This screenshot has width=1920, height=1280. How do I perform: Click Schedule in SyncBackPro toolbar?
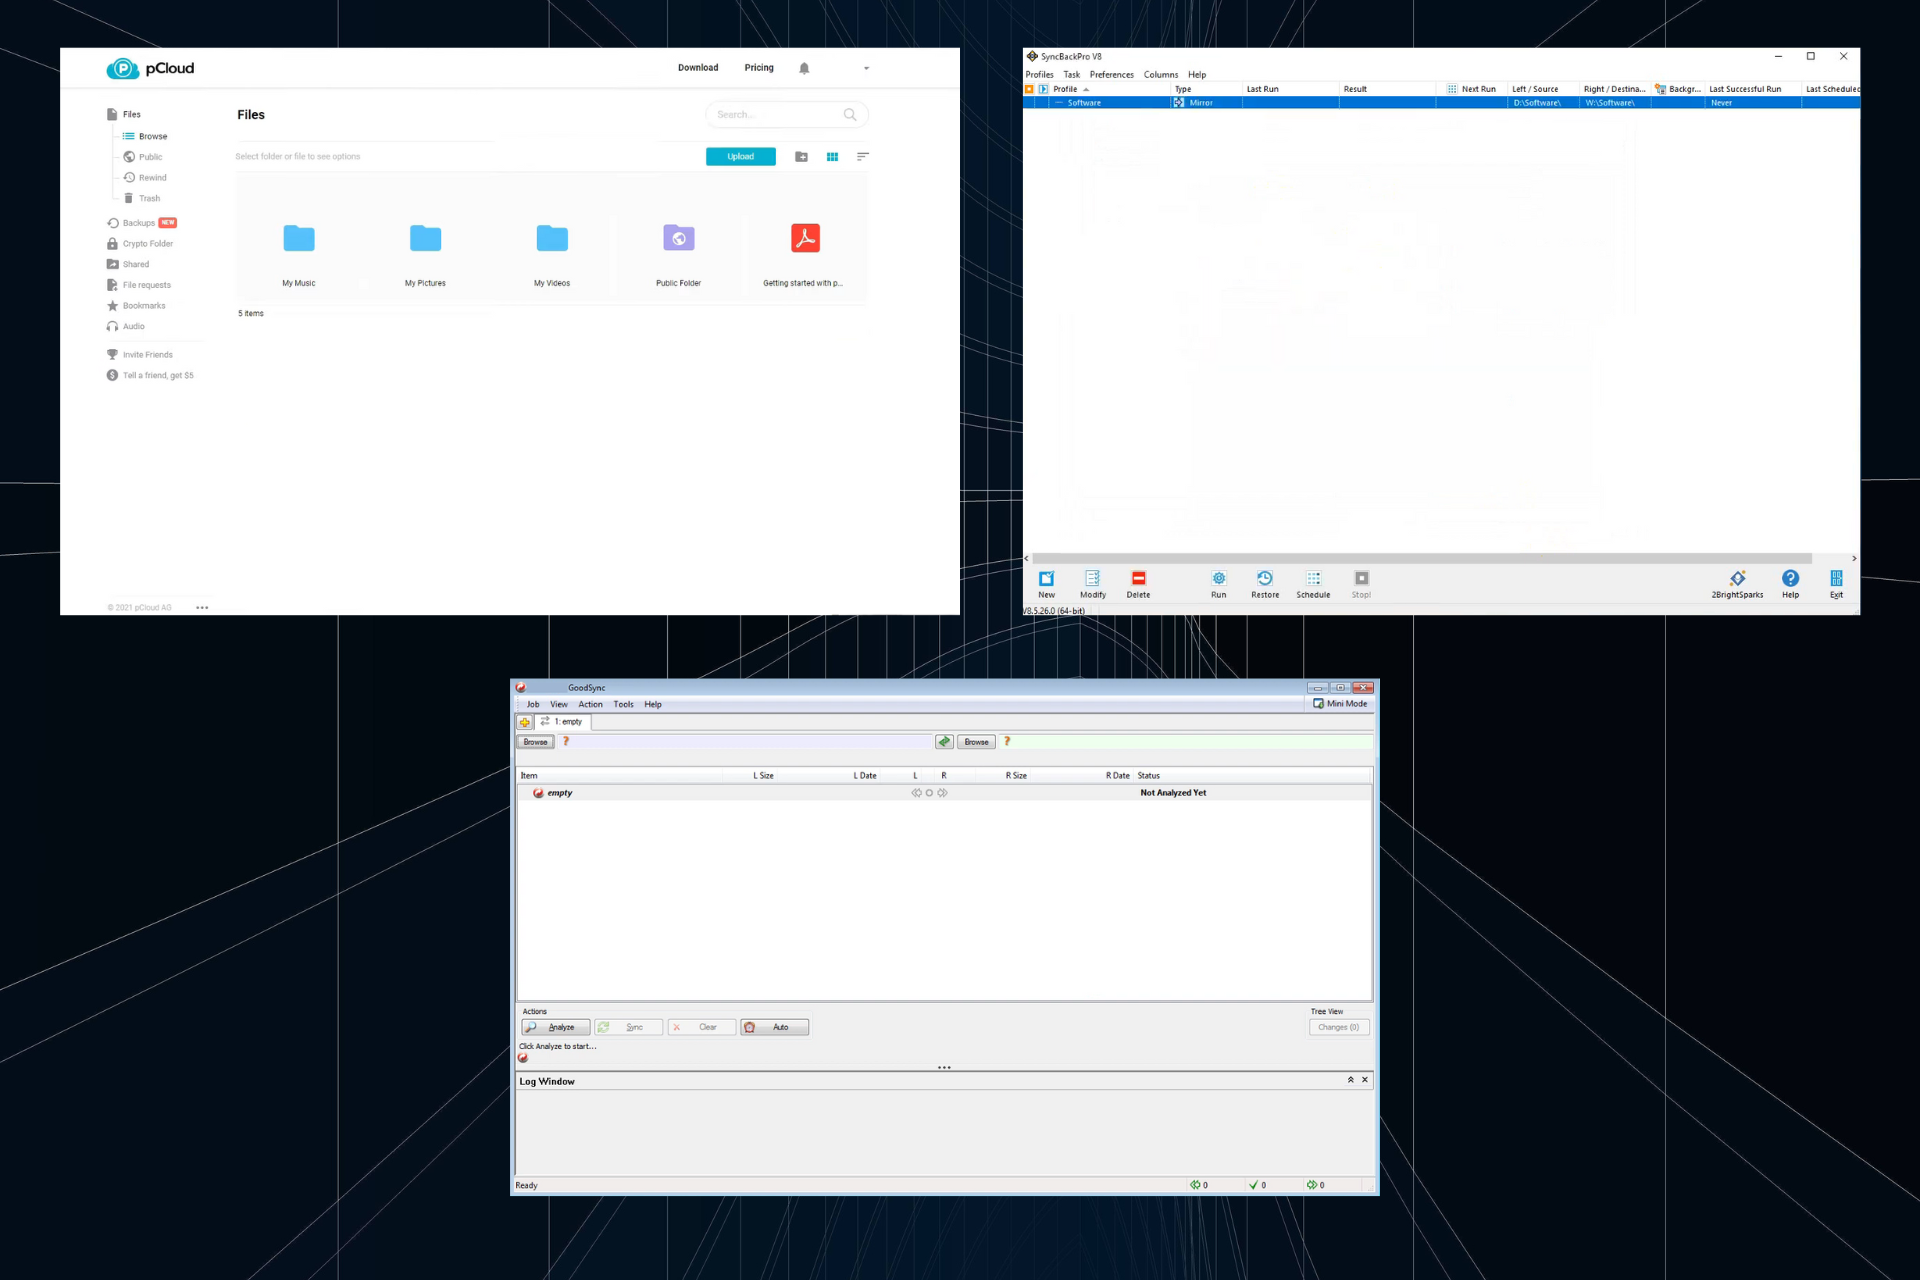point(1314,585)
